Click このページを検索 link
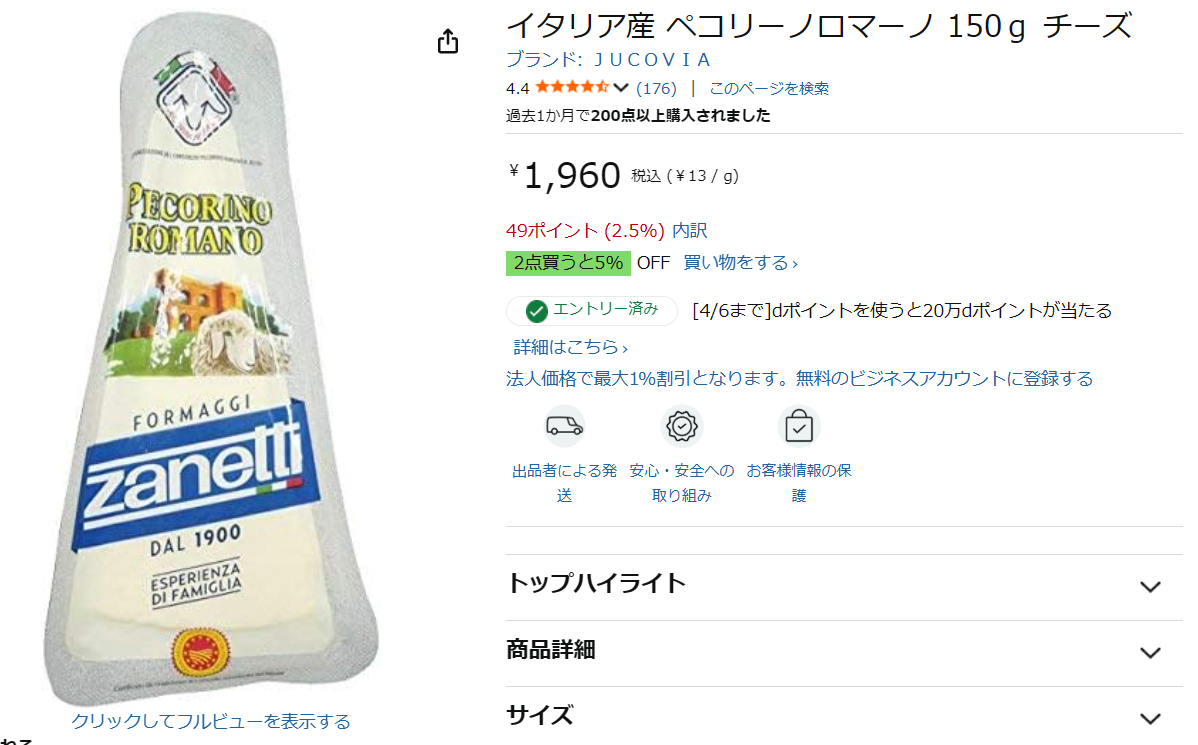Image resolution: width=1198 pixels, height=745 pixels. point(769,88)
